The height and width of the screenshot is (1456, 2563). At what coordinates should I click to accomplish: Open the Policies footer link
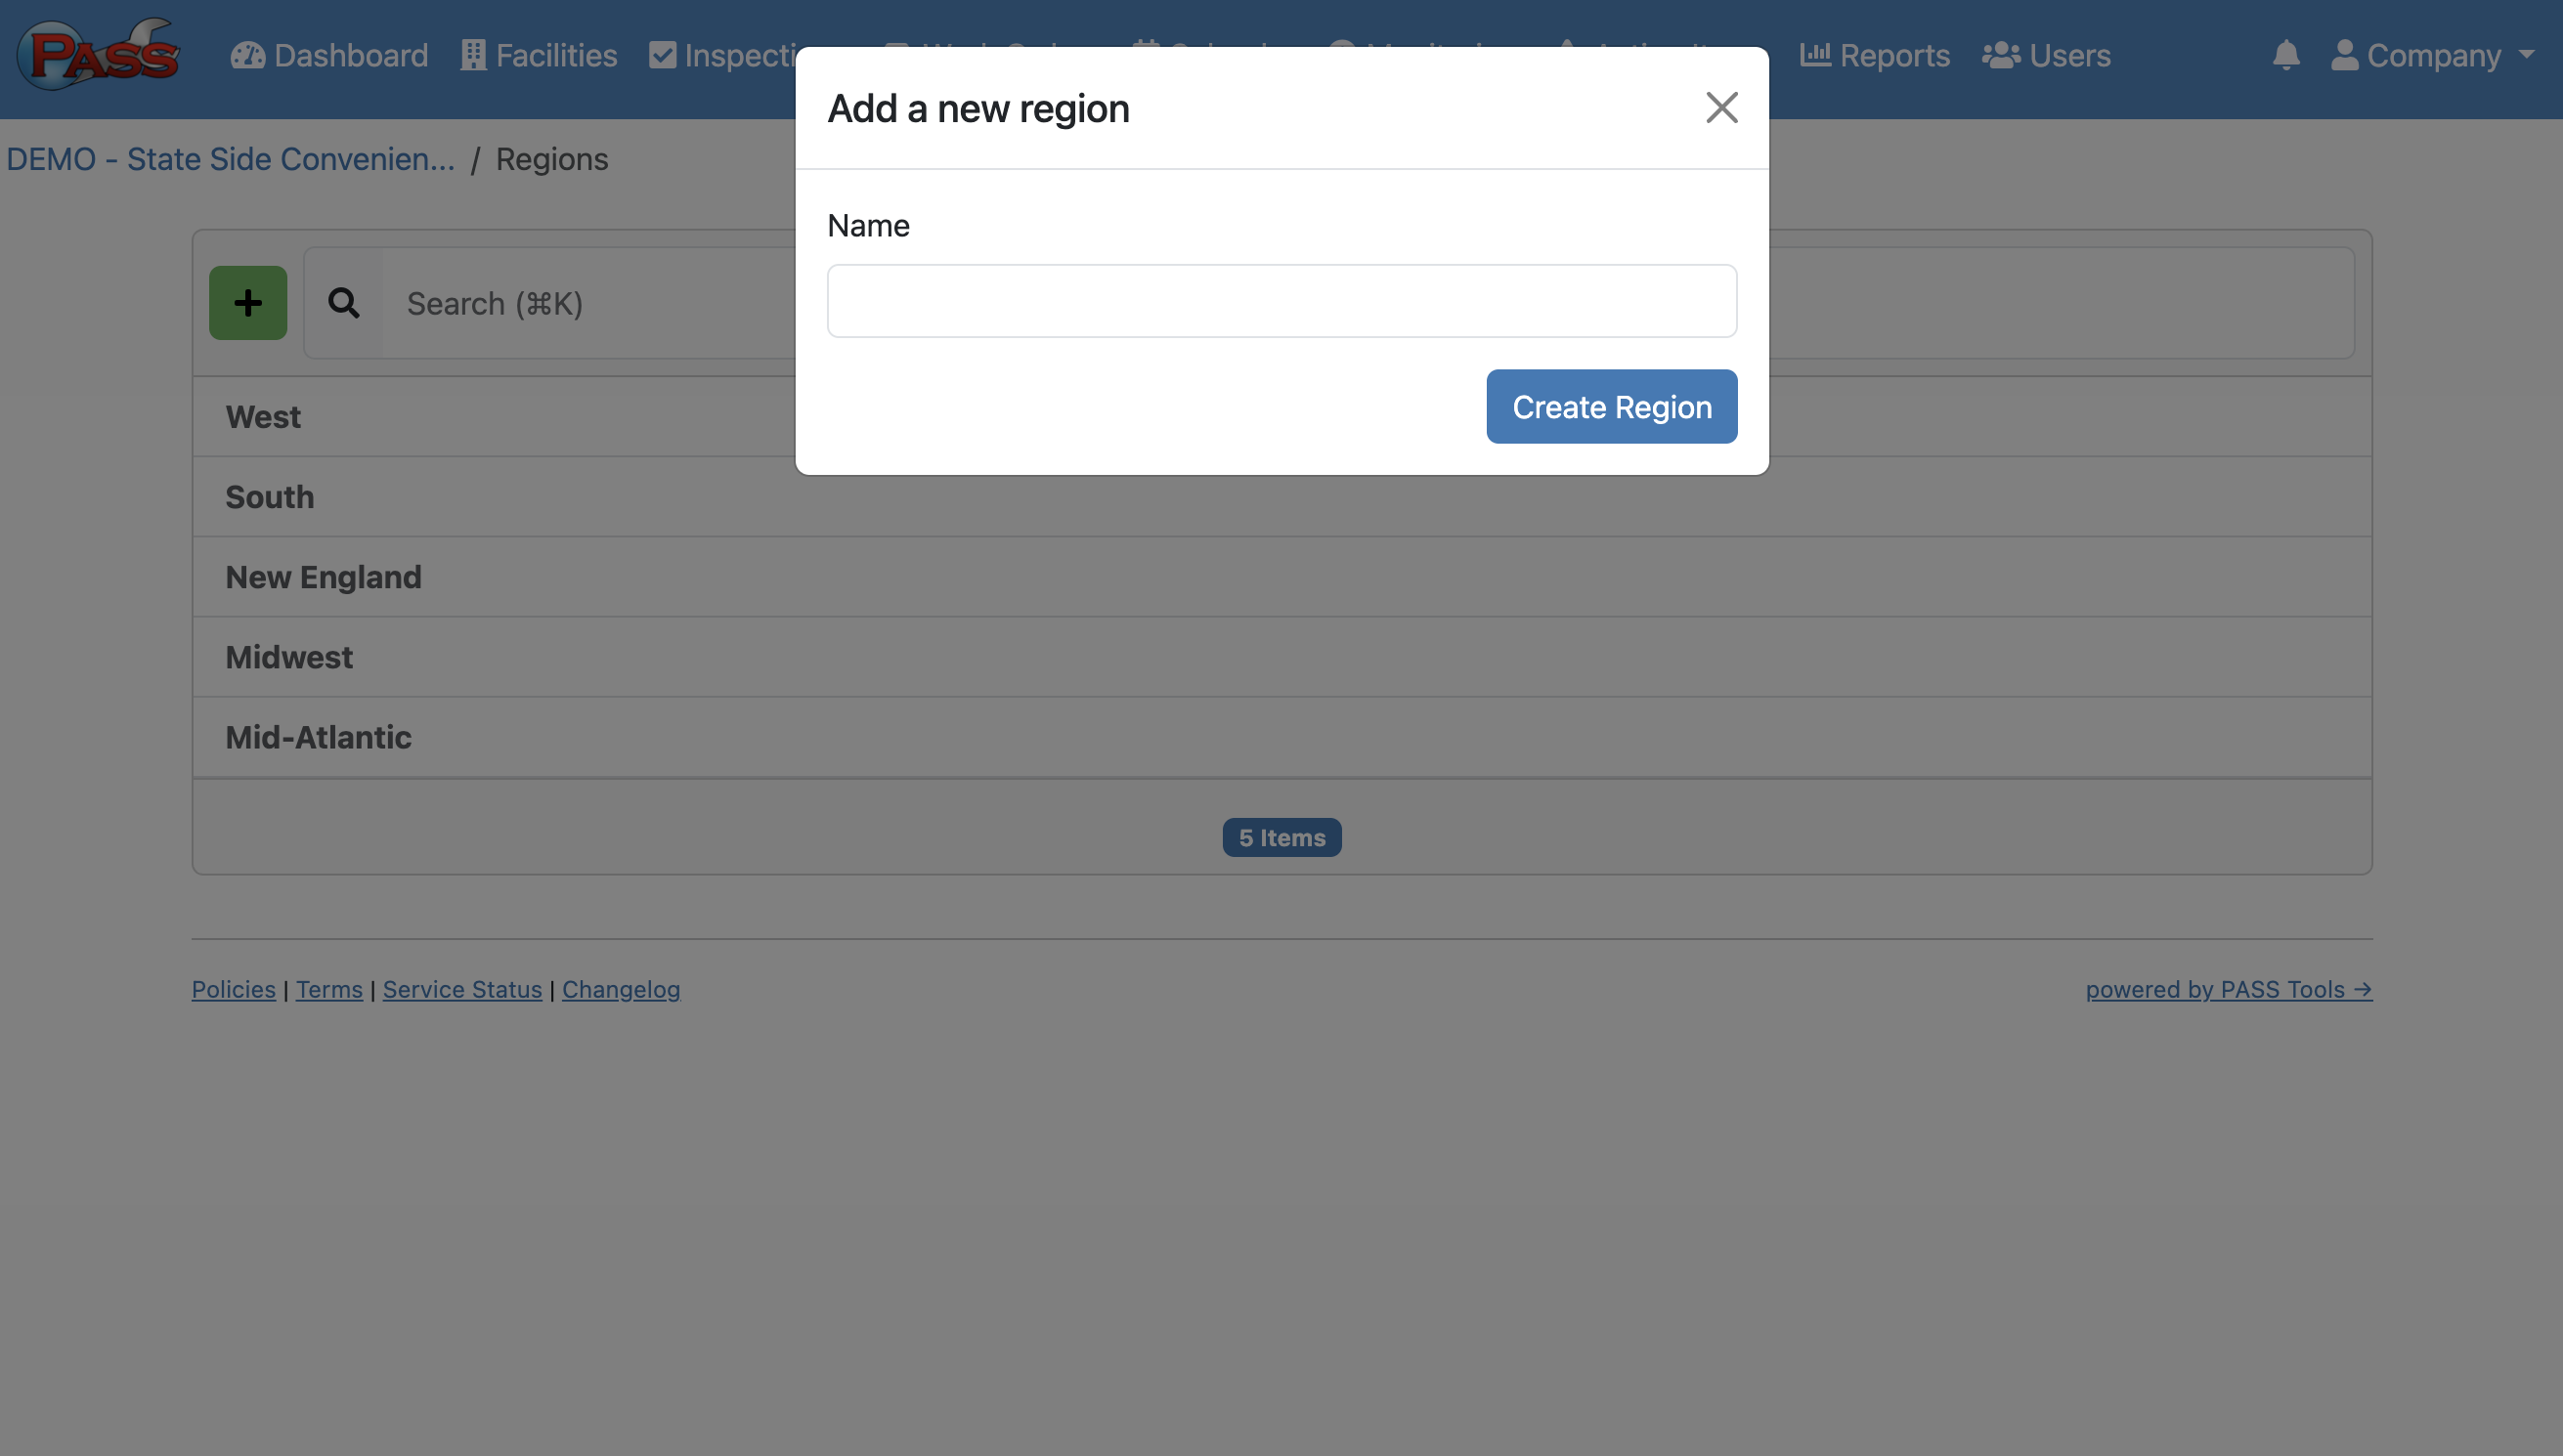pos(233,989)
